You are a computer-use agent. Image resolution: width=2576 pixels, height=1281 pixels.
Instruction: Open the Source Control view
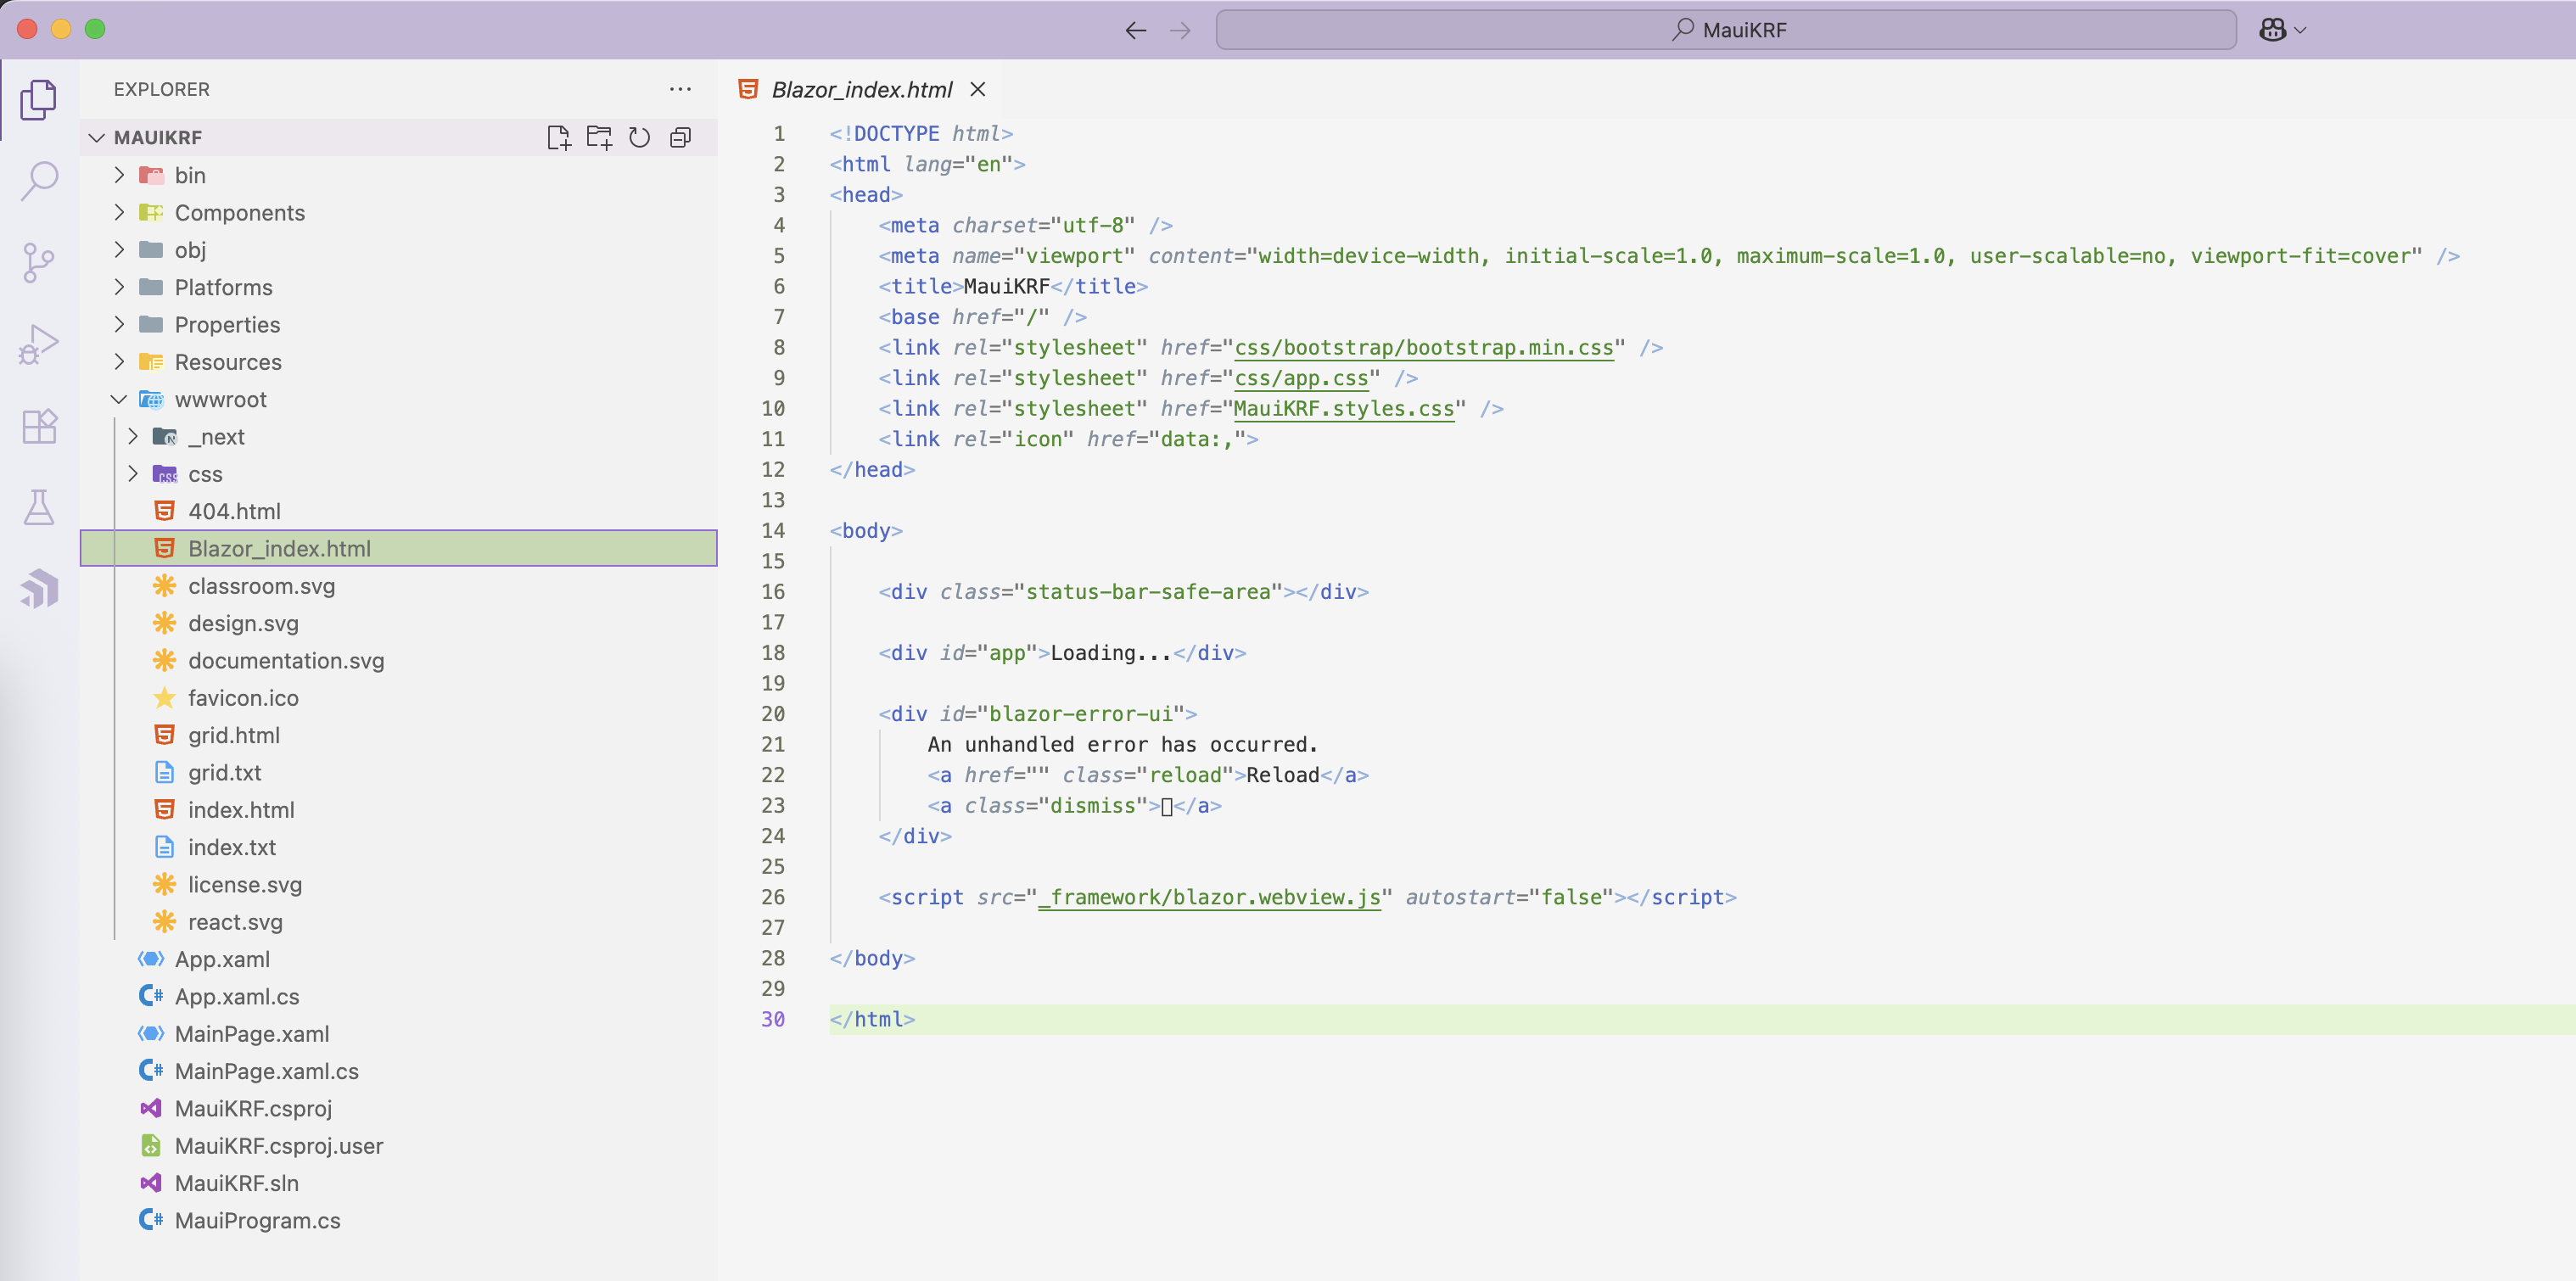(39, 263)
